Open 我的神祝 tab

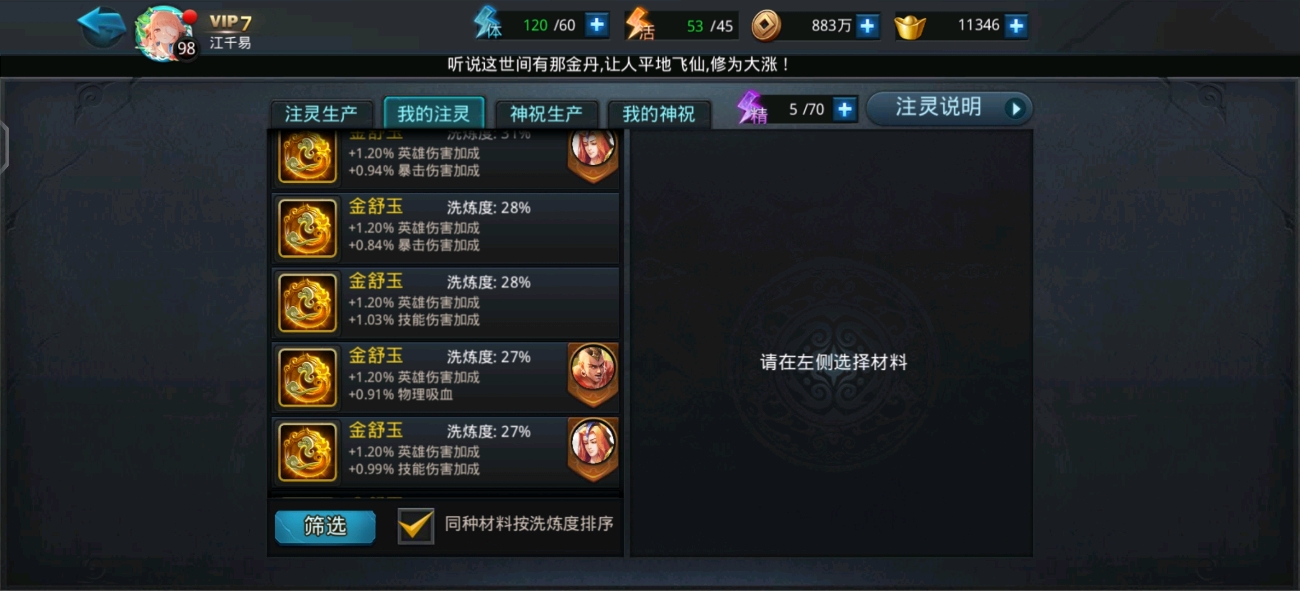pyautogui.click(x=658, y=114)
